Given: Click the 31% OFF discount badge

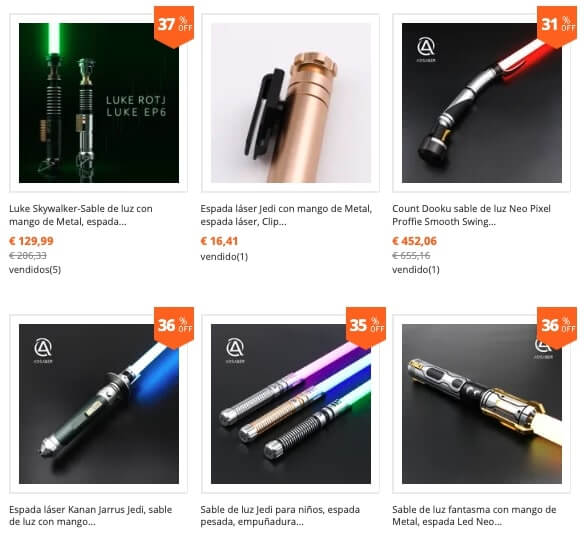Looking at the screenshot, I should coord(557,26).
